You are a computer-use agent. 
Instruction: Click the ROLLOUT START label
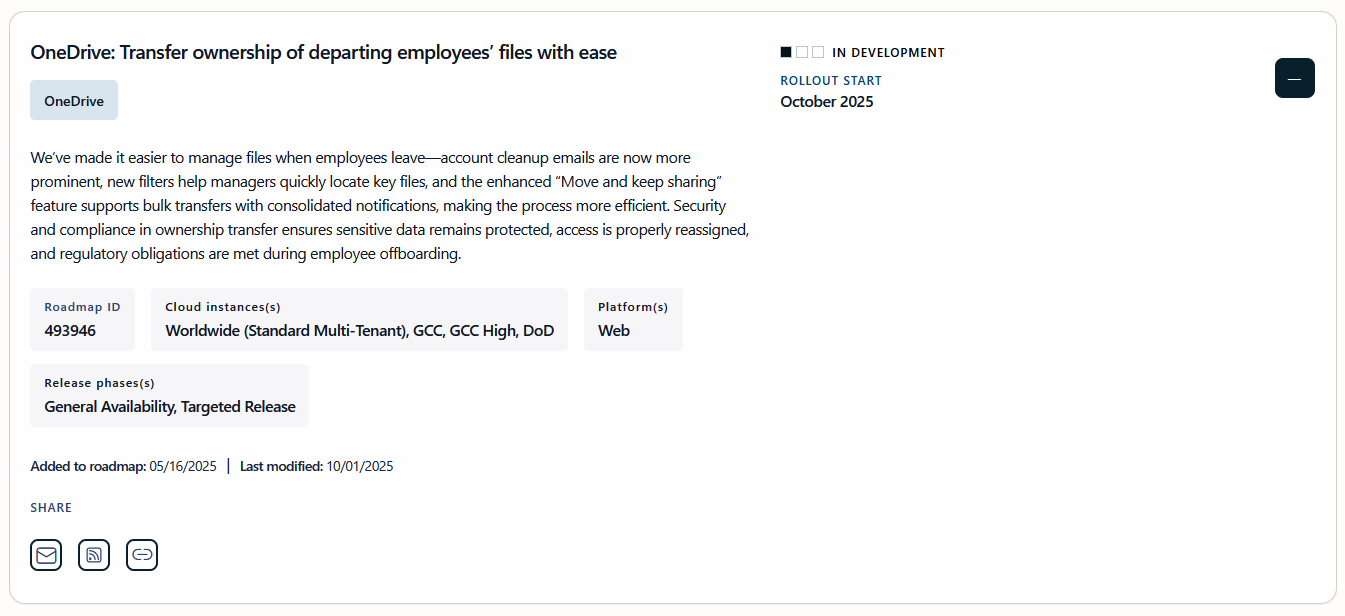click(831, 80)
